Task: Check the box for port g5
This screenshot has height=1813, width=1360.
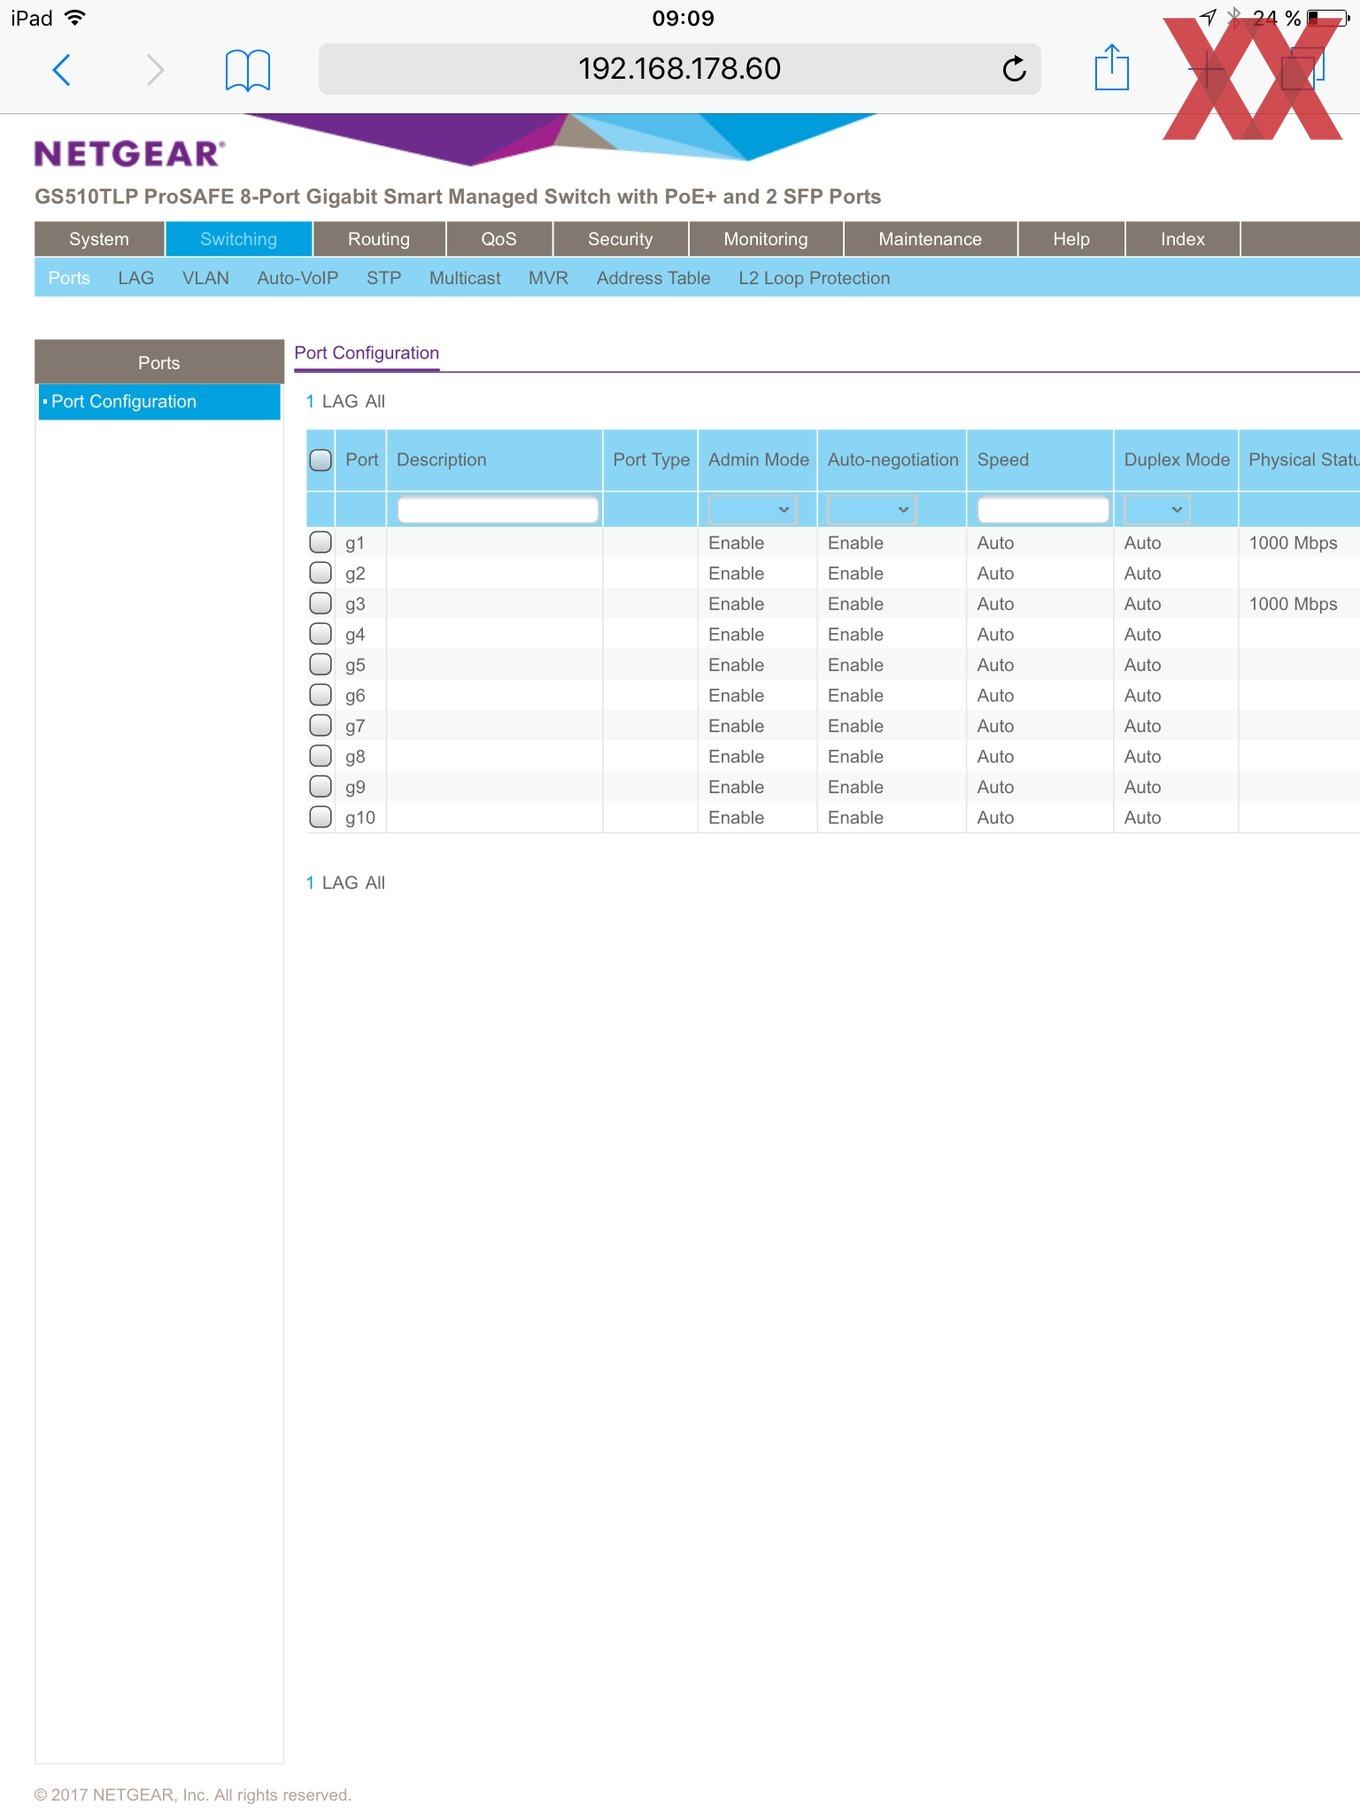Action: click(320, 664)
